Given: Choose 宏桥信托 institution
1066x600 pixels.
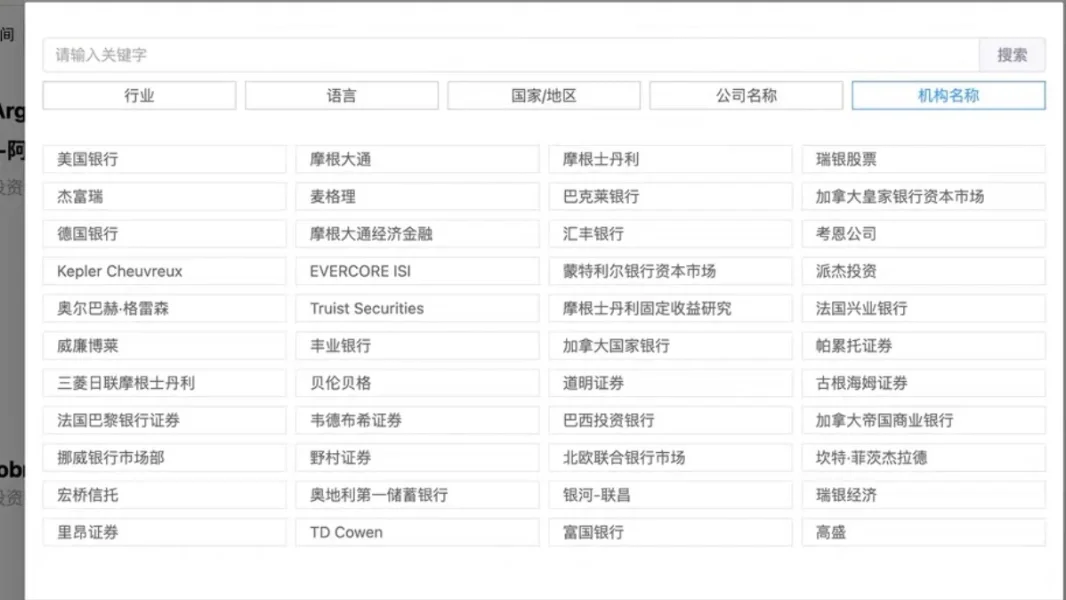Looking at the screenshot, I should point(165,495).
